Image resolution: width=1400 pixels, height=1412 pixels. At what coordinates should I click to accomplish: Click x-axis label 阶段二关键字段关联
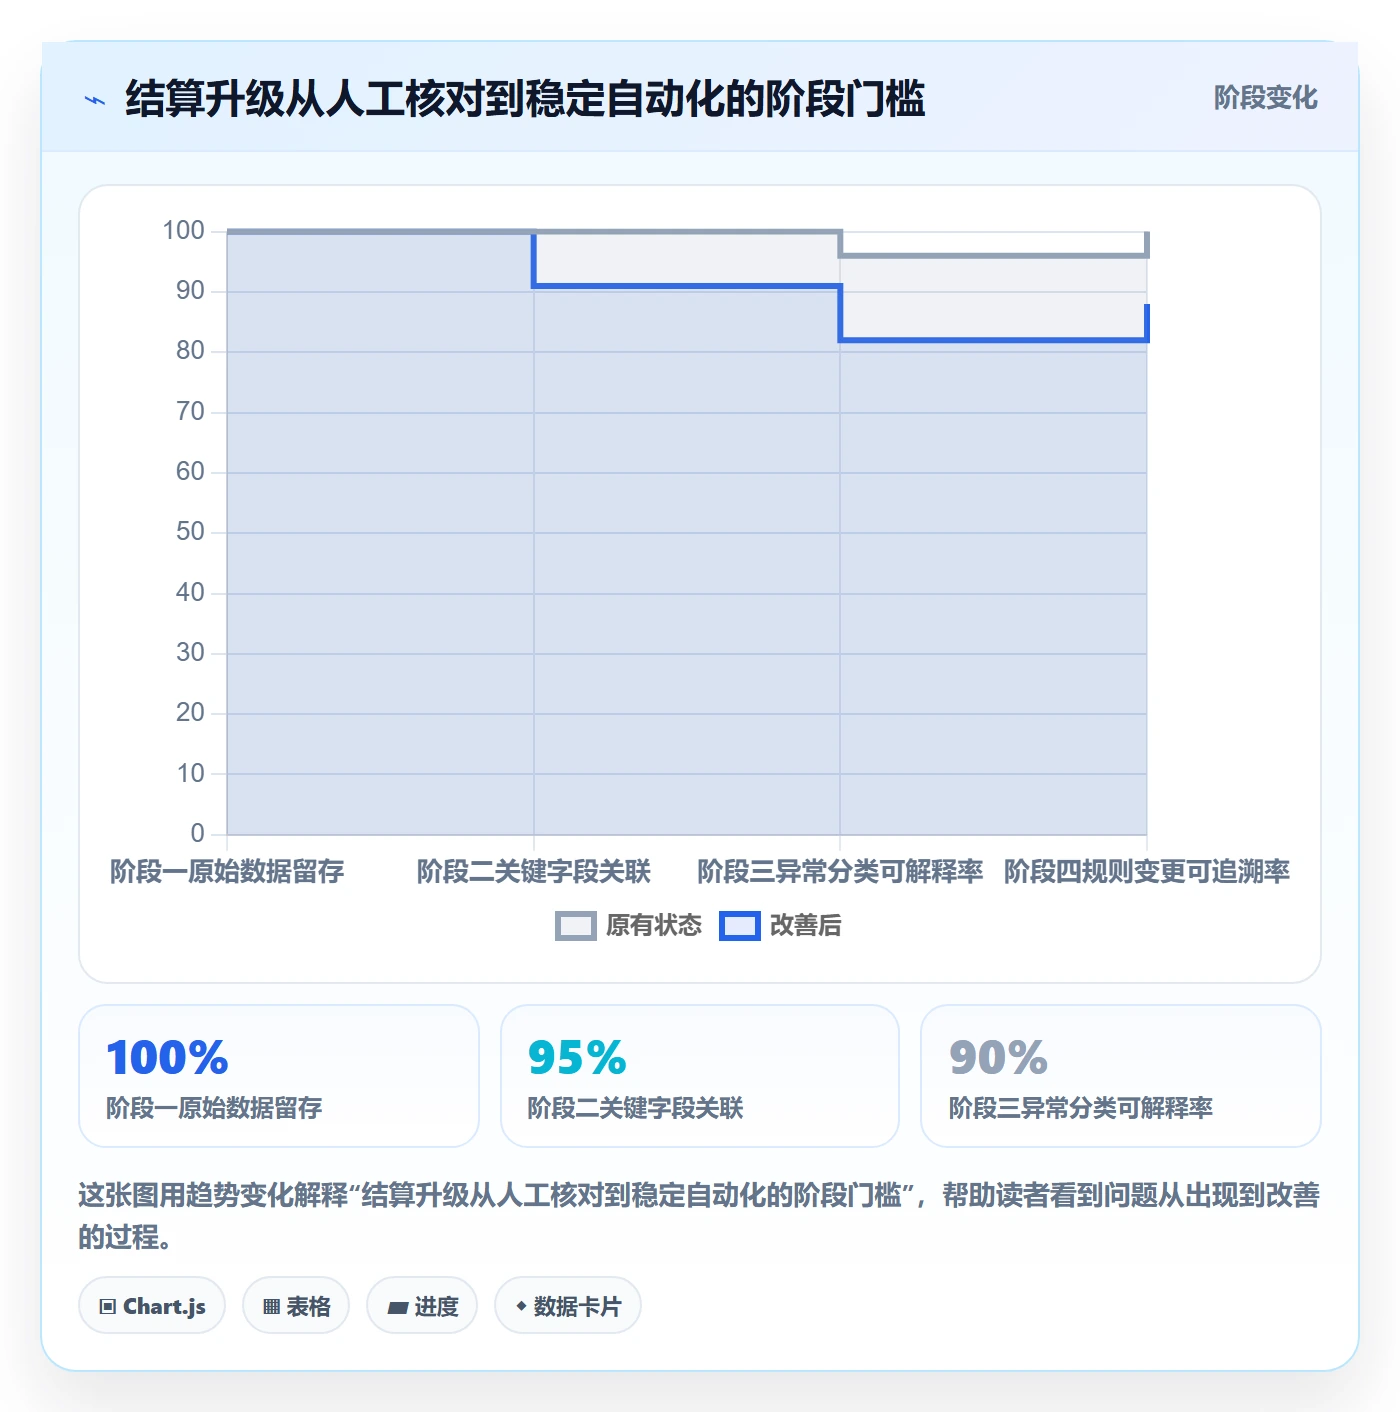coord(534,872)
